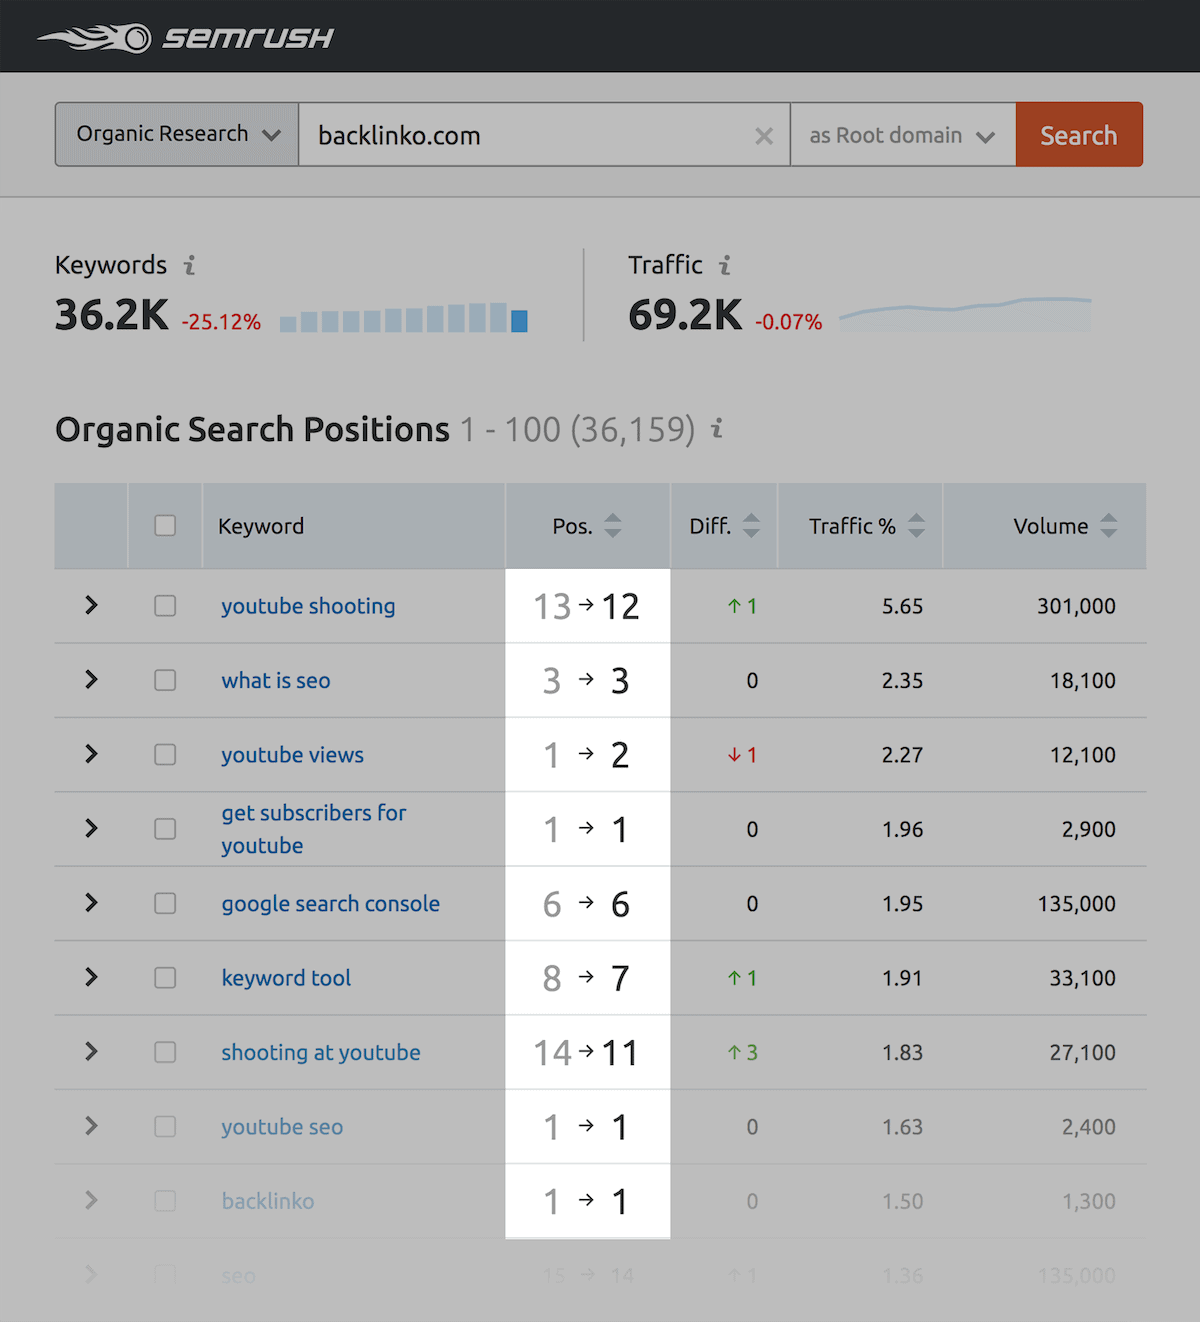Expand the 'what is seo' row
This screenshot has height=1322, width=1200.
click(x=91, y=679)
